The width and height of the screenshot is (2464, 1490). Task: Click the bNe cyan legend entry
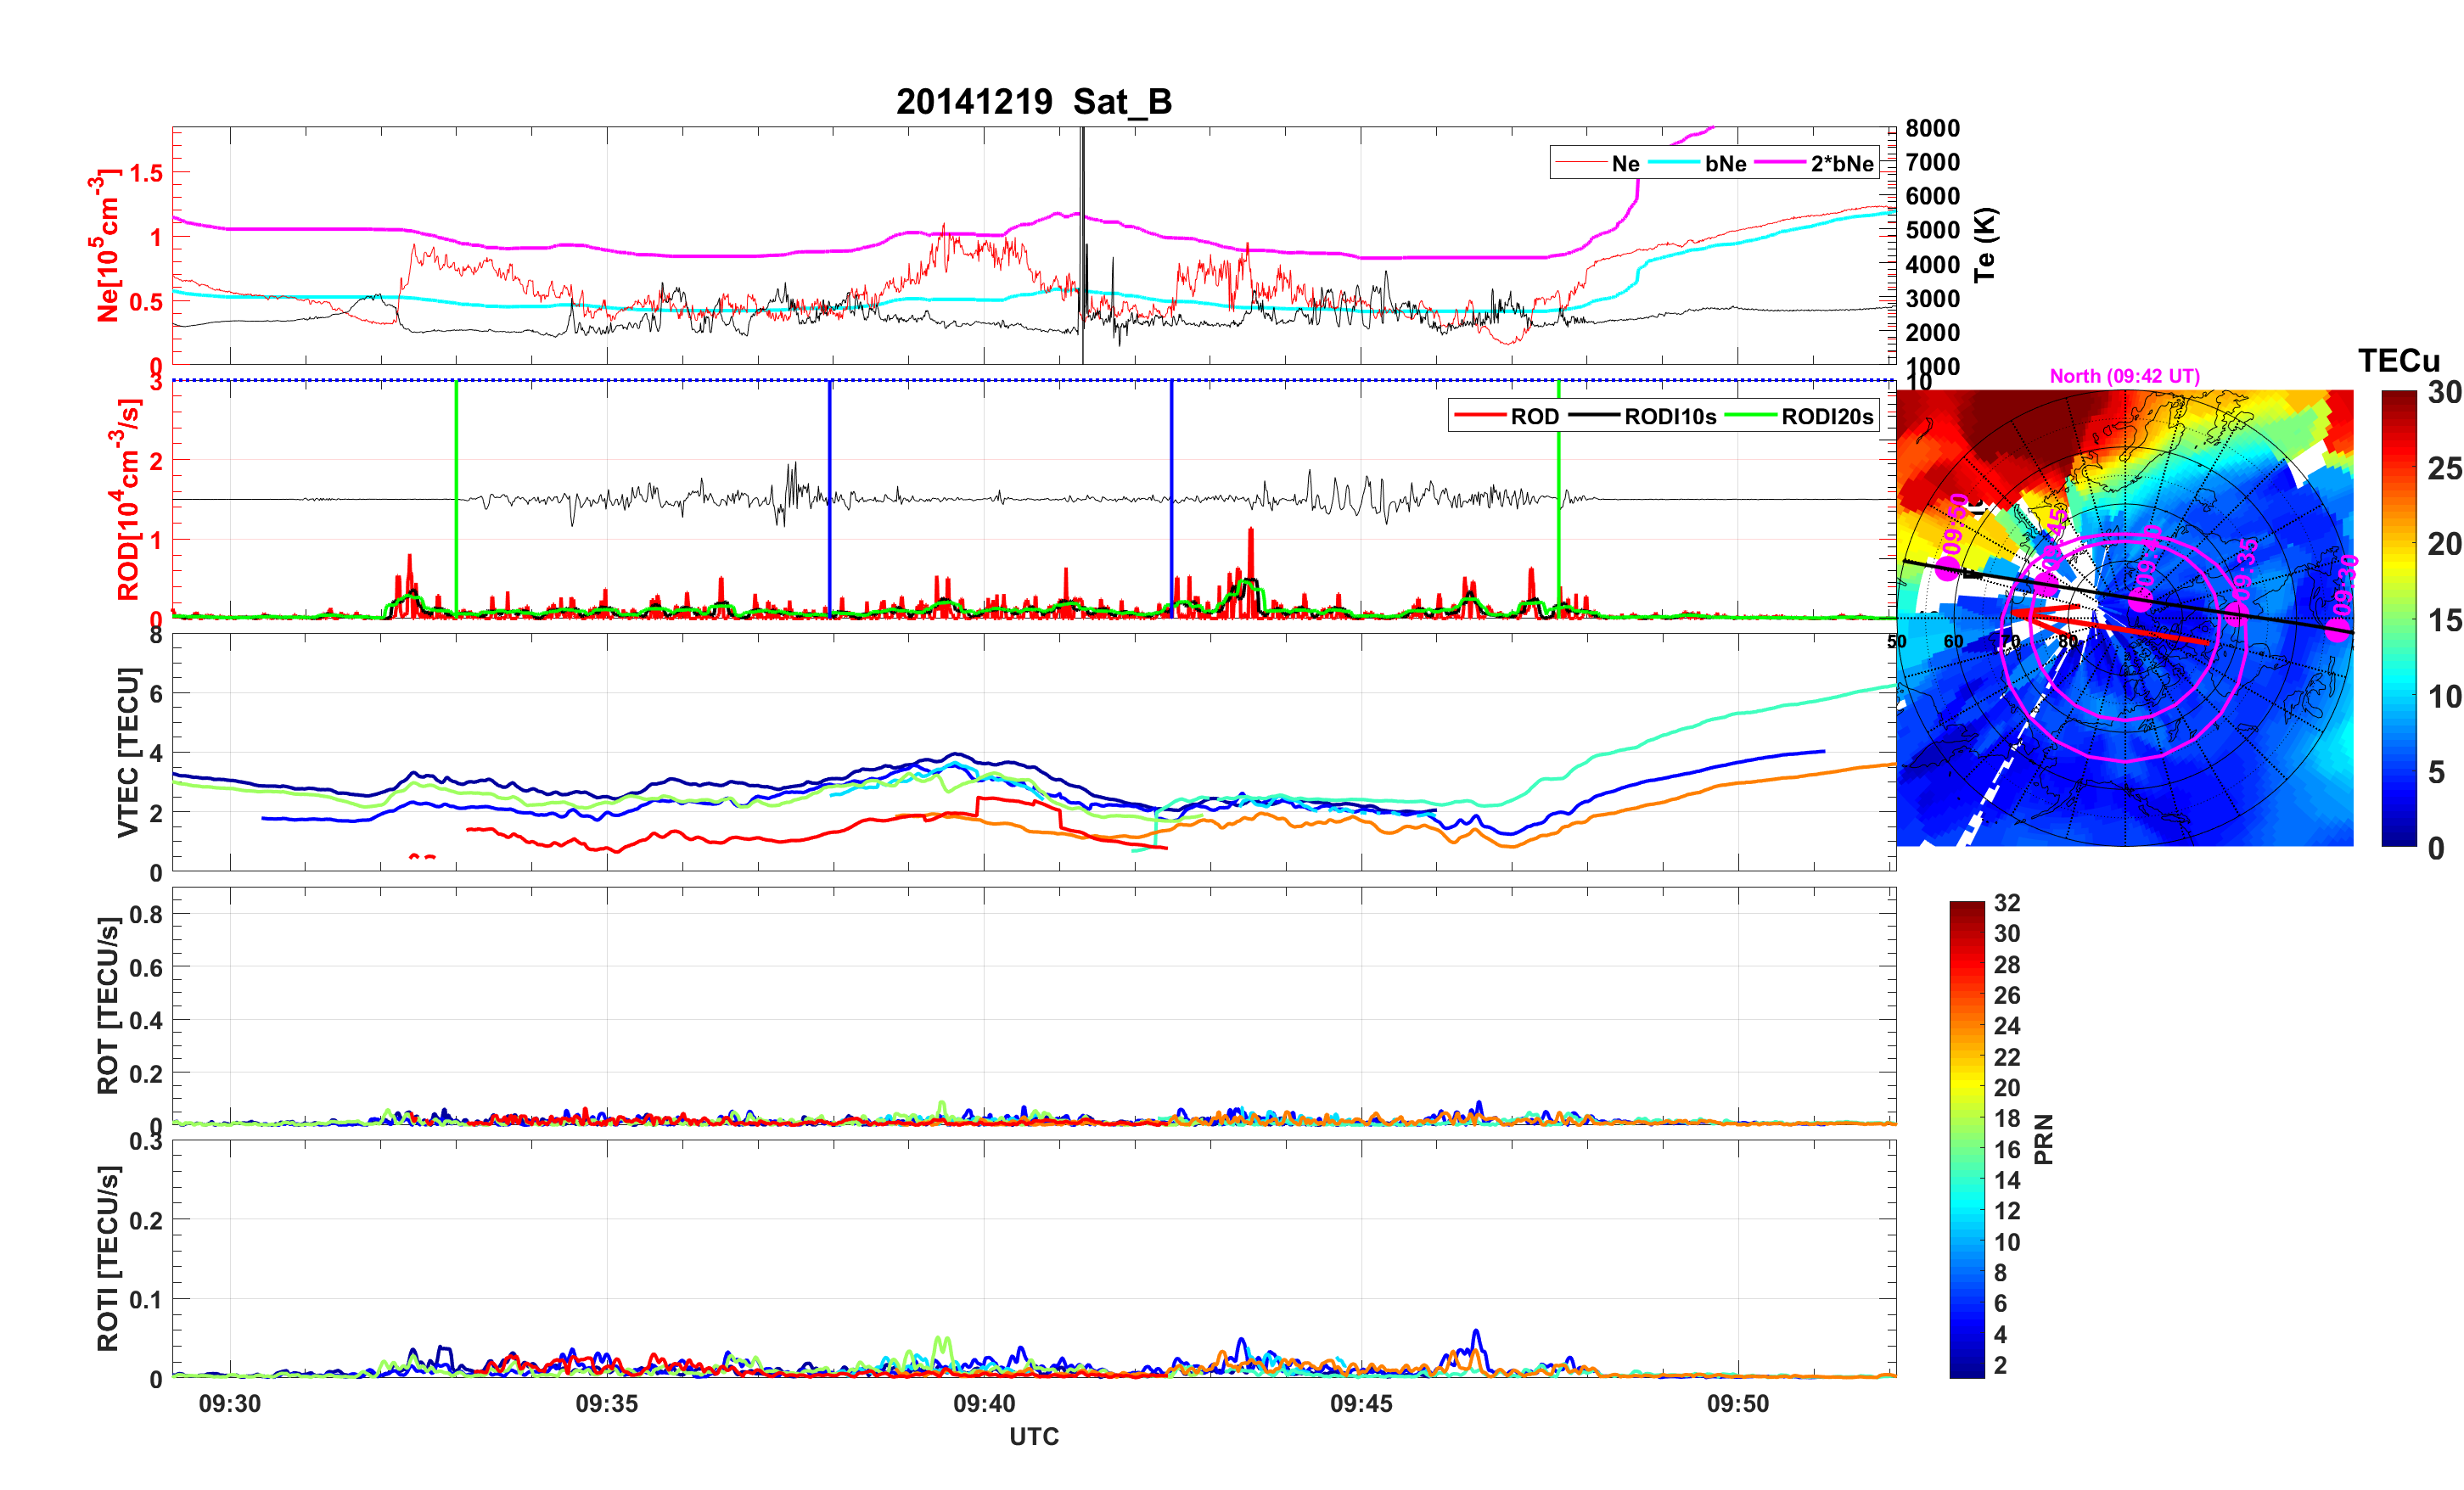click(1725, 164)
